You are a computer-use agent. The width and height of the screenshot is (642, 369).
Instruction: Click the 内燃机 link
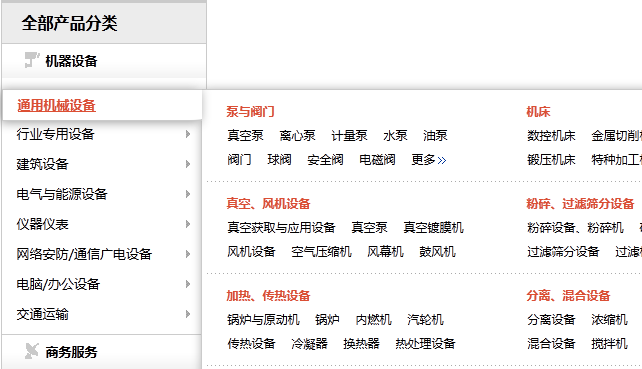[373, 319]
